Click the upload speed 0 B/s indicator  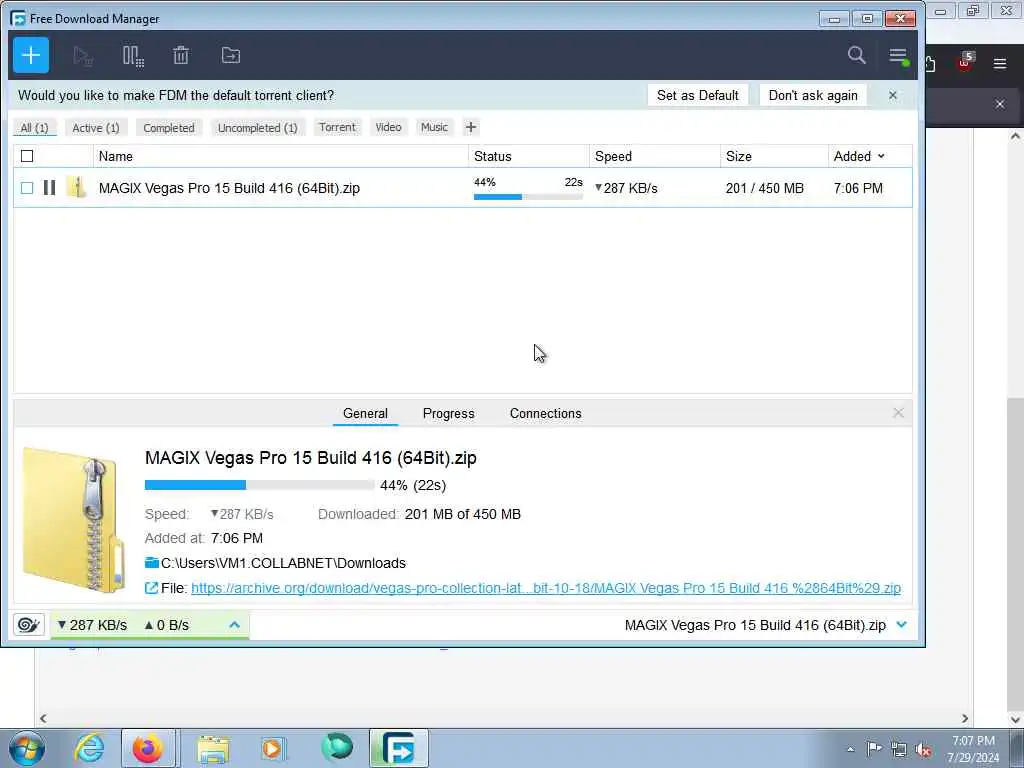coord(167,625)
